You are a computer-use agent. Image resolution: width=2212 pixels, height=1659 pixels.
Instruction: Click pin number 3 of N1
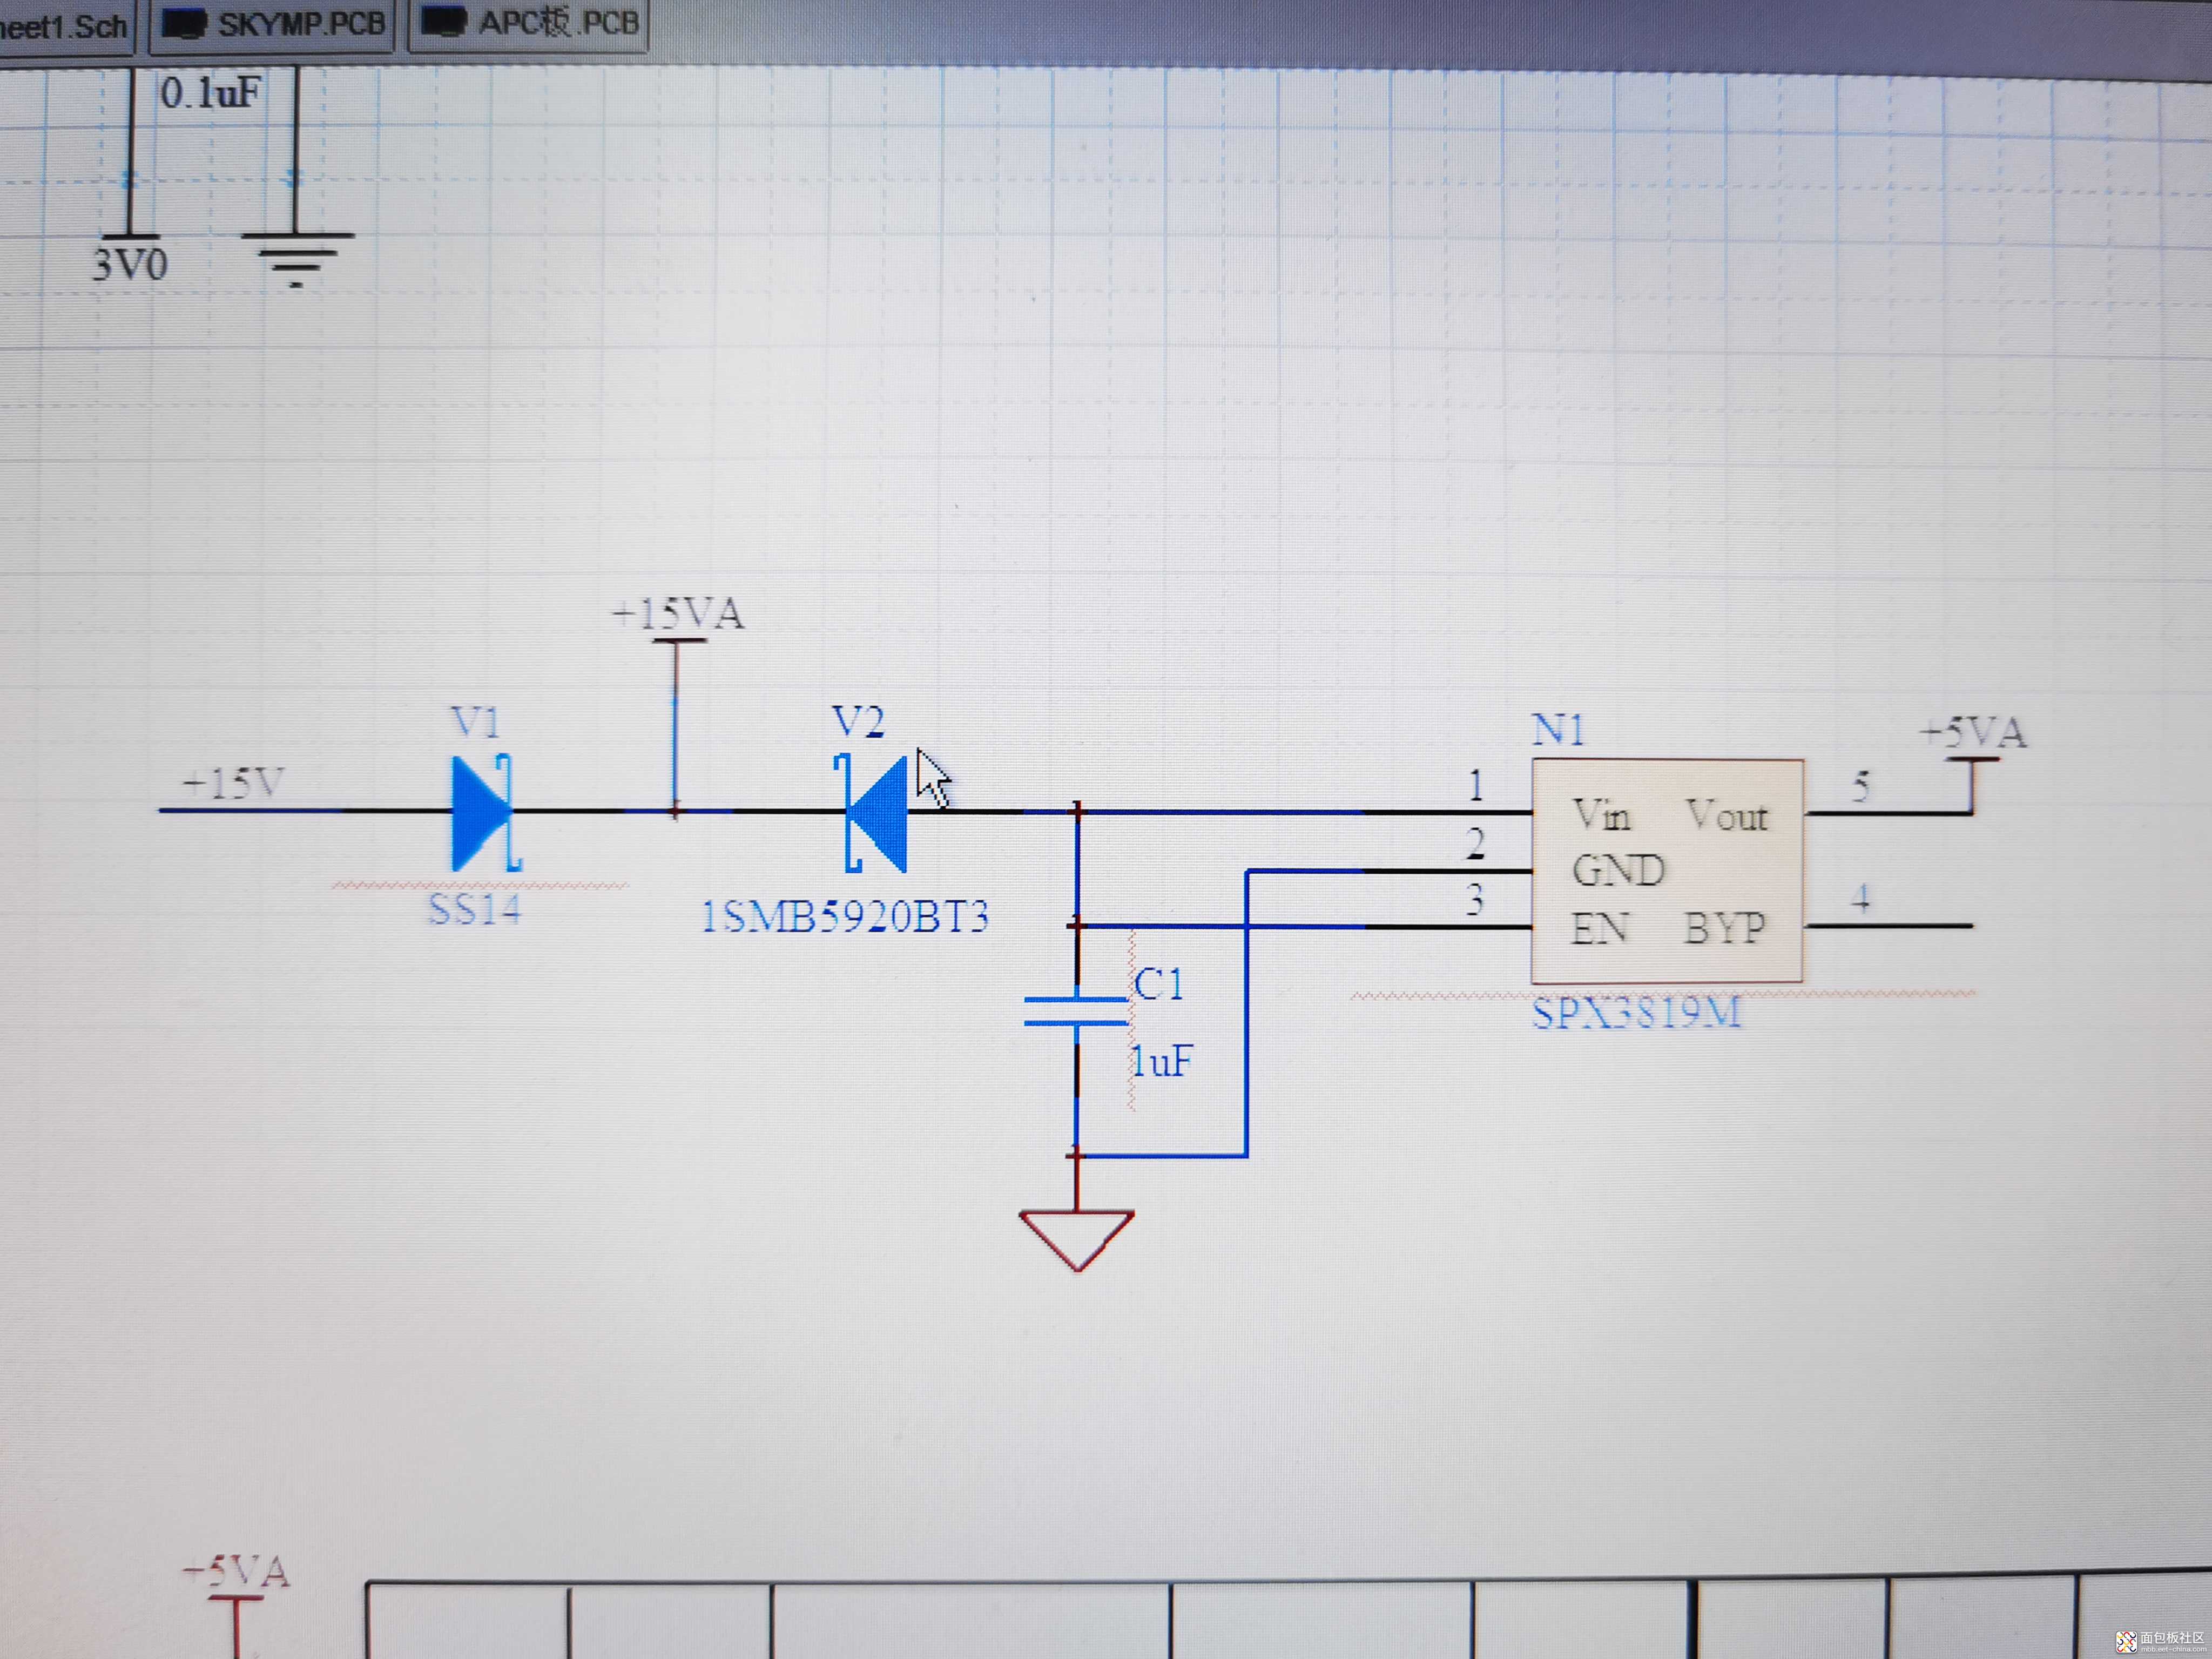1475,899
